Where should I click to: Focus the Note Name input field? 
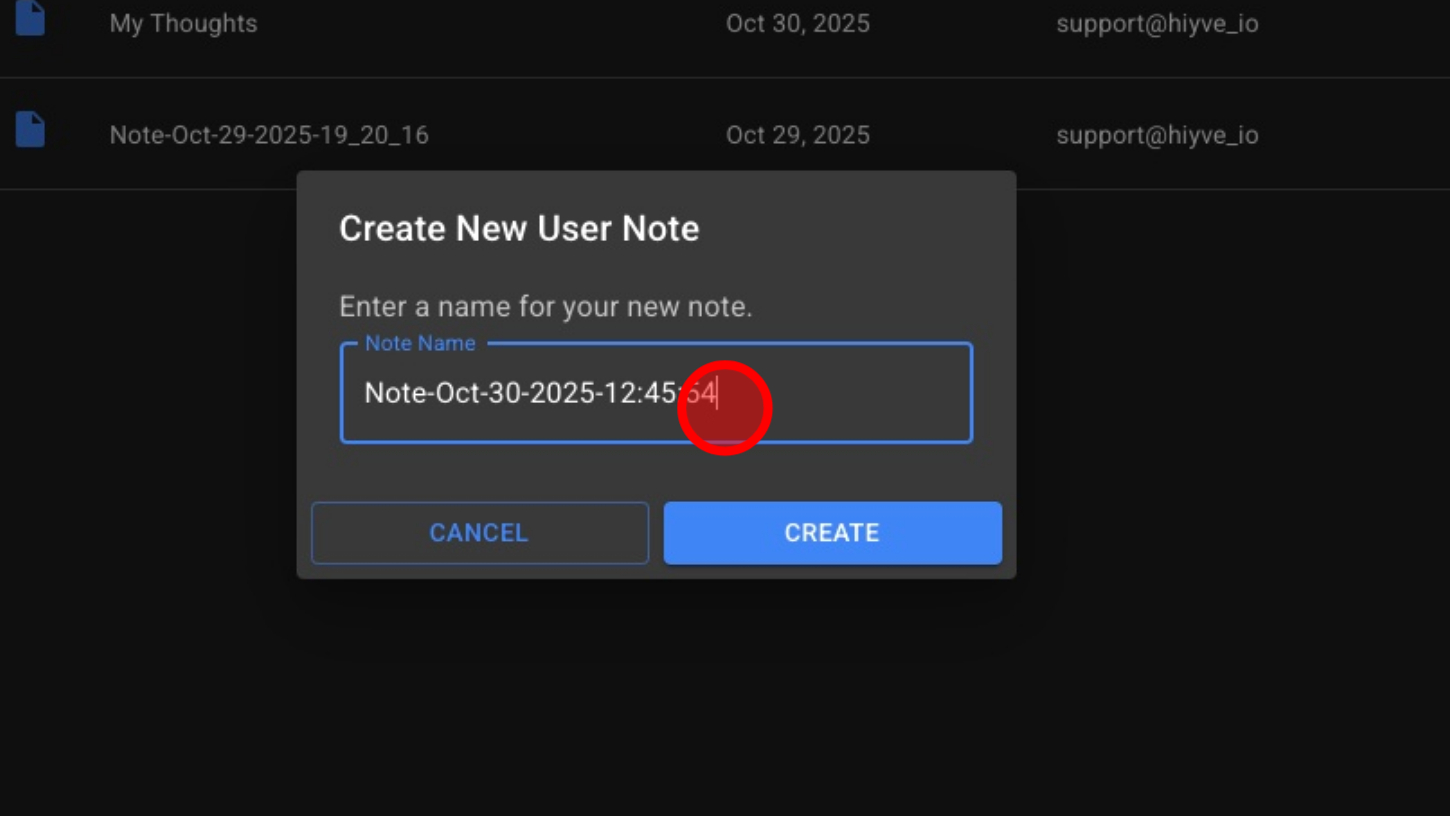tap(655, 393)
